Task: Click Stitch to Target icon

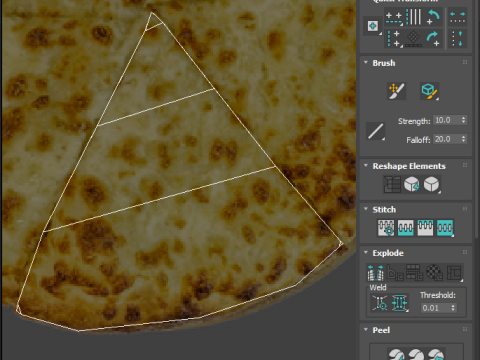Action: (386, 228)
